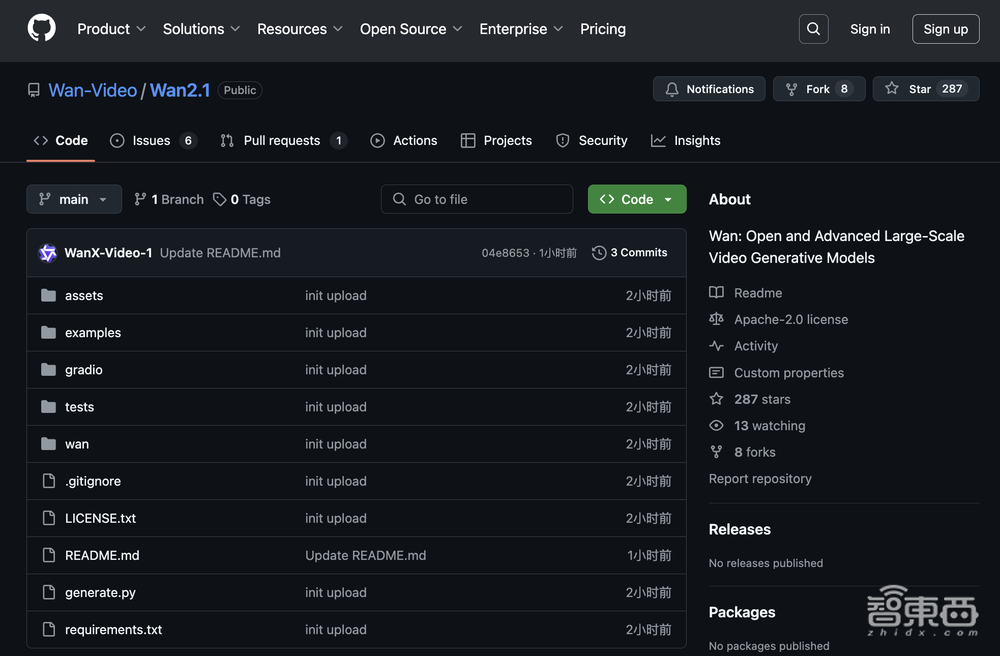Click the Go to file search field

[x=477, y=199]
